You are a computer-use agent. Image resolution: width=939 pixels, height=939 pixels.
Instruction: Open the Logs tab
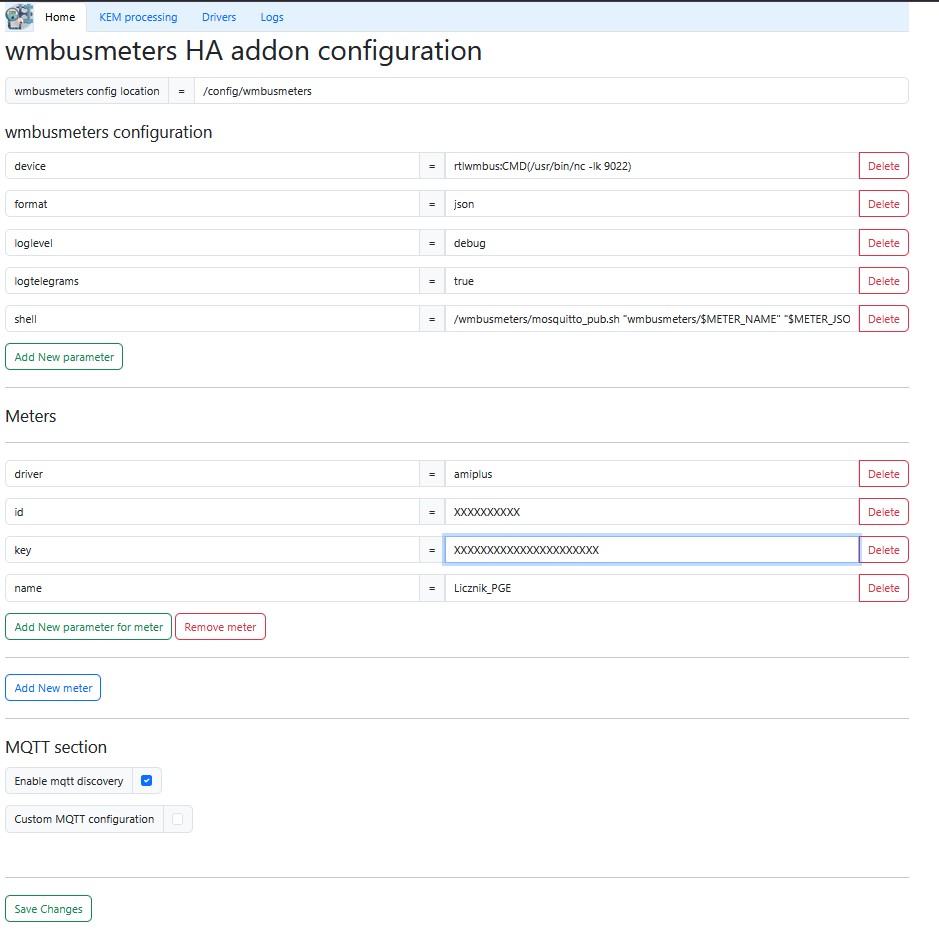tap(272, 17)
